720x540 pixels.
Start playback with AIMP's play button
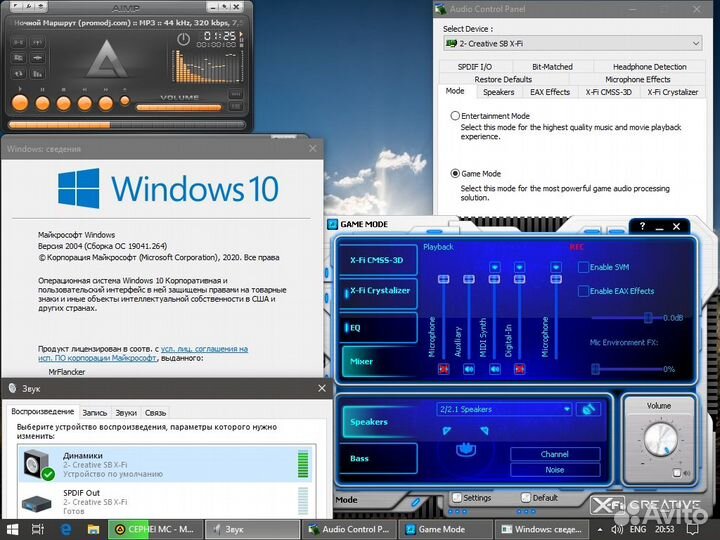pyautogui.click(x=20, y=103)
